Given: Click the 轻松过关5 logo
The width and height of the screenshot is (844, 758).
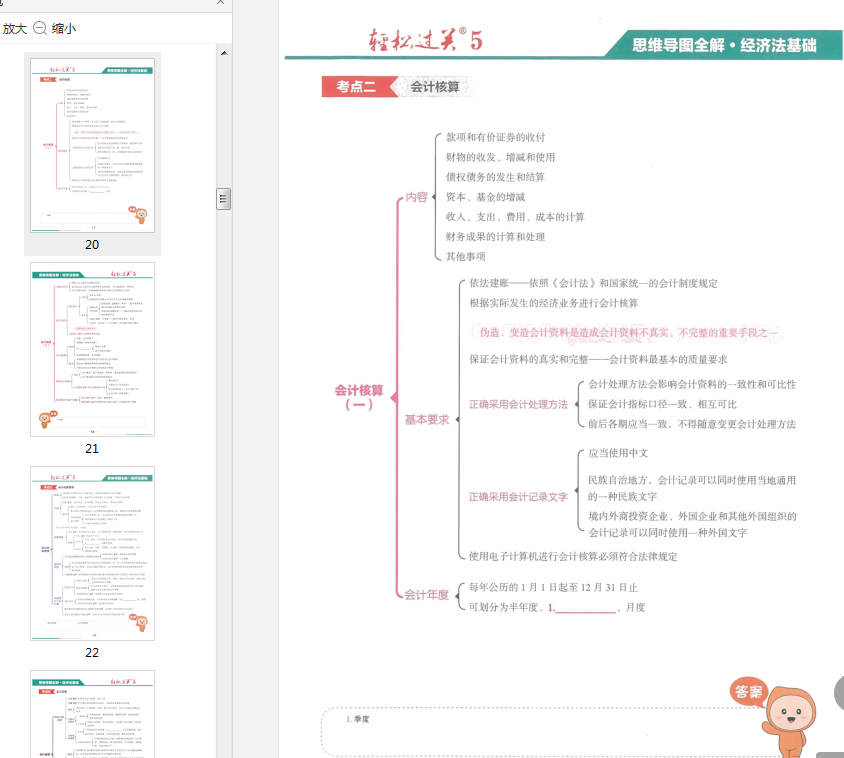Looking at the screenshot, I should pos(425,40).
